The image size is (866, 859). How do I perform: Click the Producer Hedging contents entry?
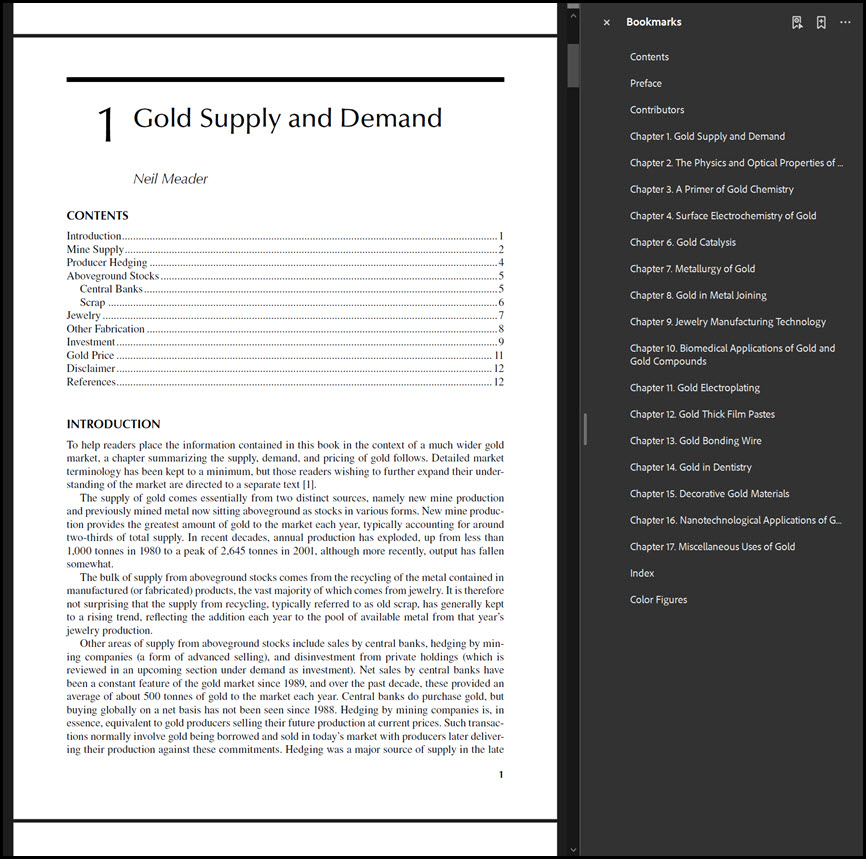click(x=285, y=262)
